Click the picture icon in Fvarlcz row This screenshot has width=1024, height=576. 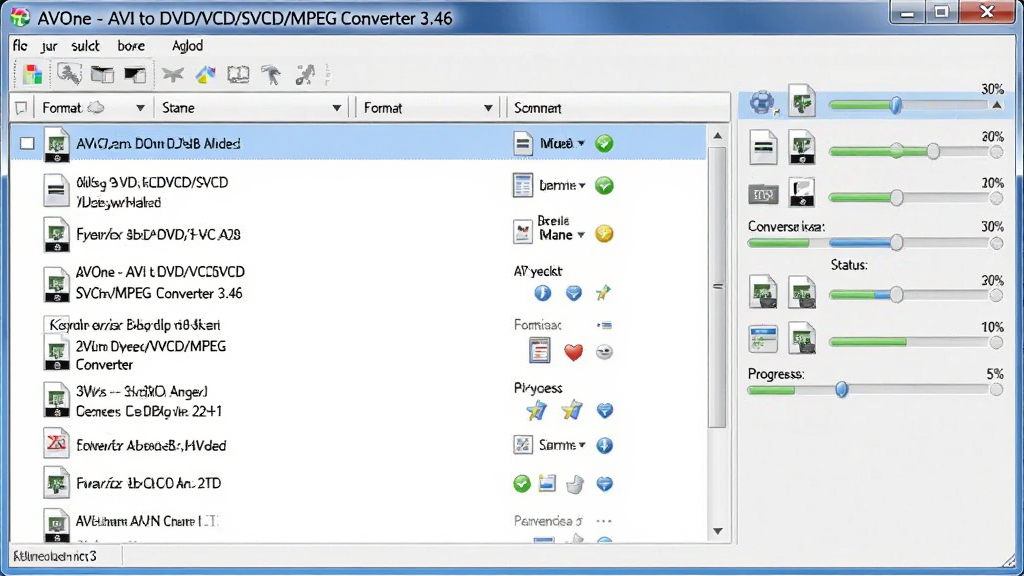pos(547,483)
